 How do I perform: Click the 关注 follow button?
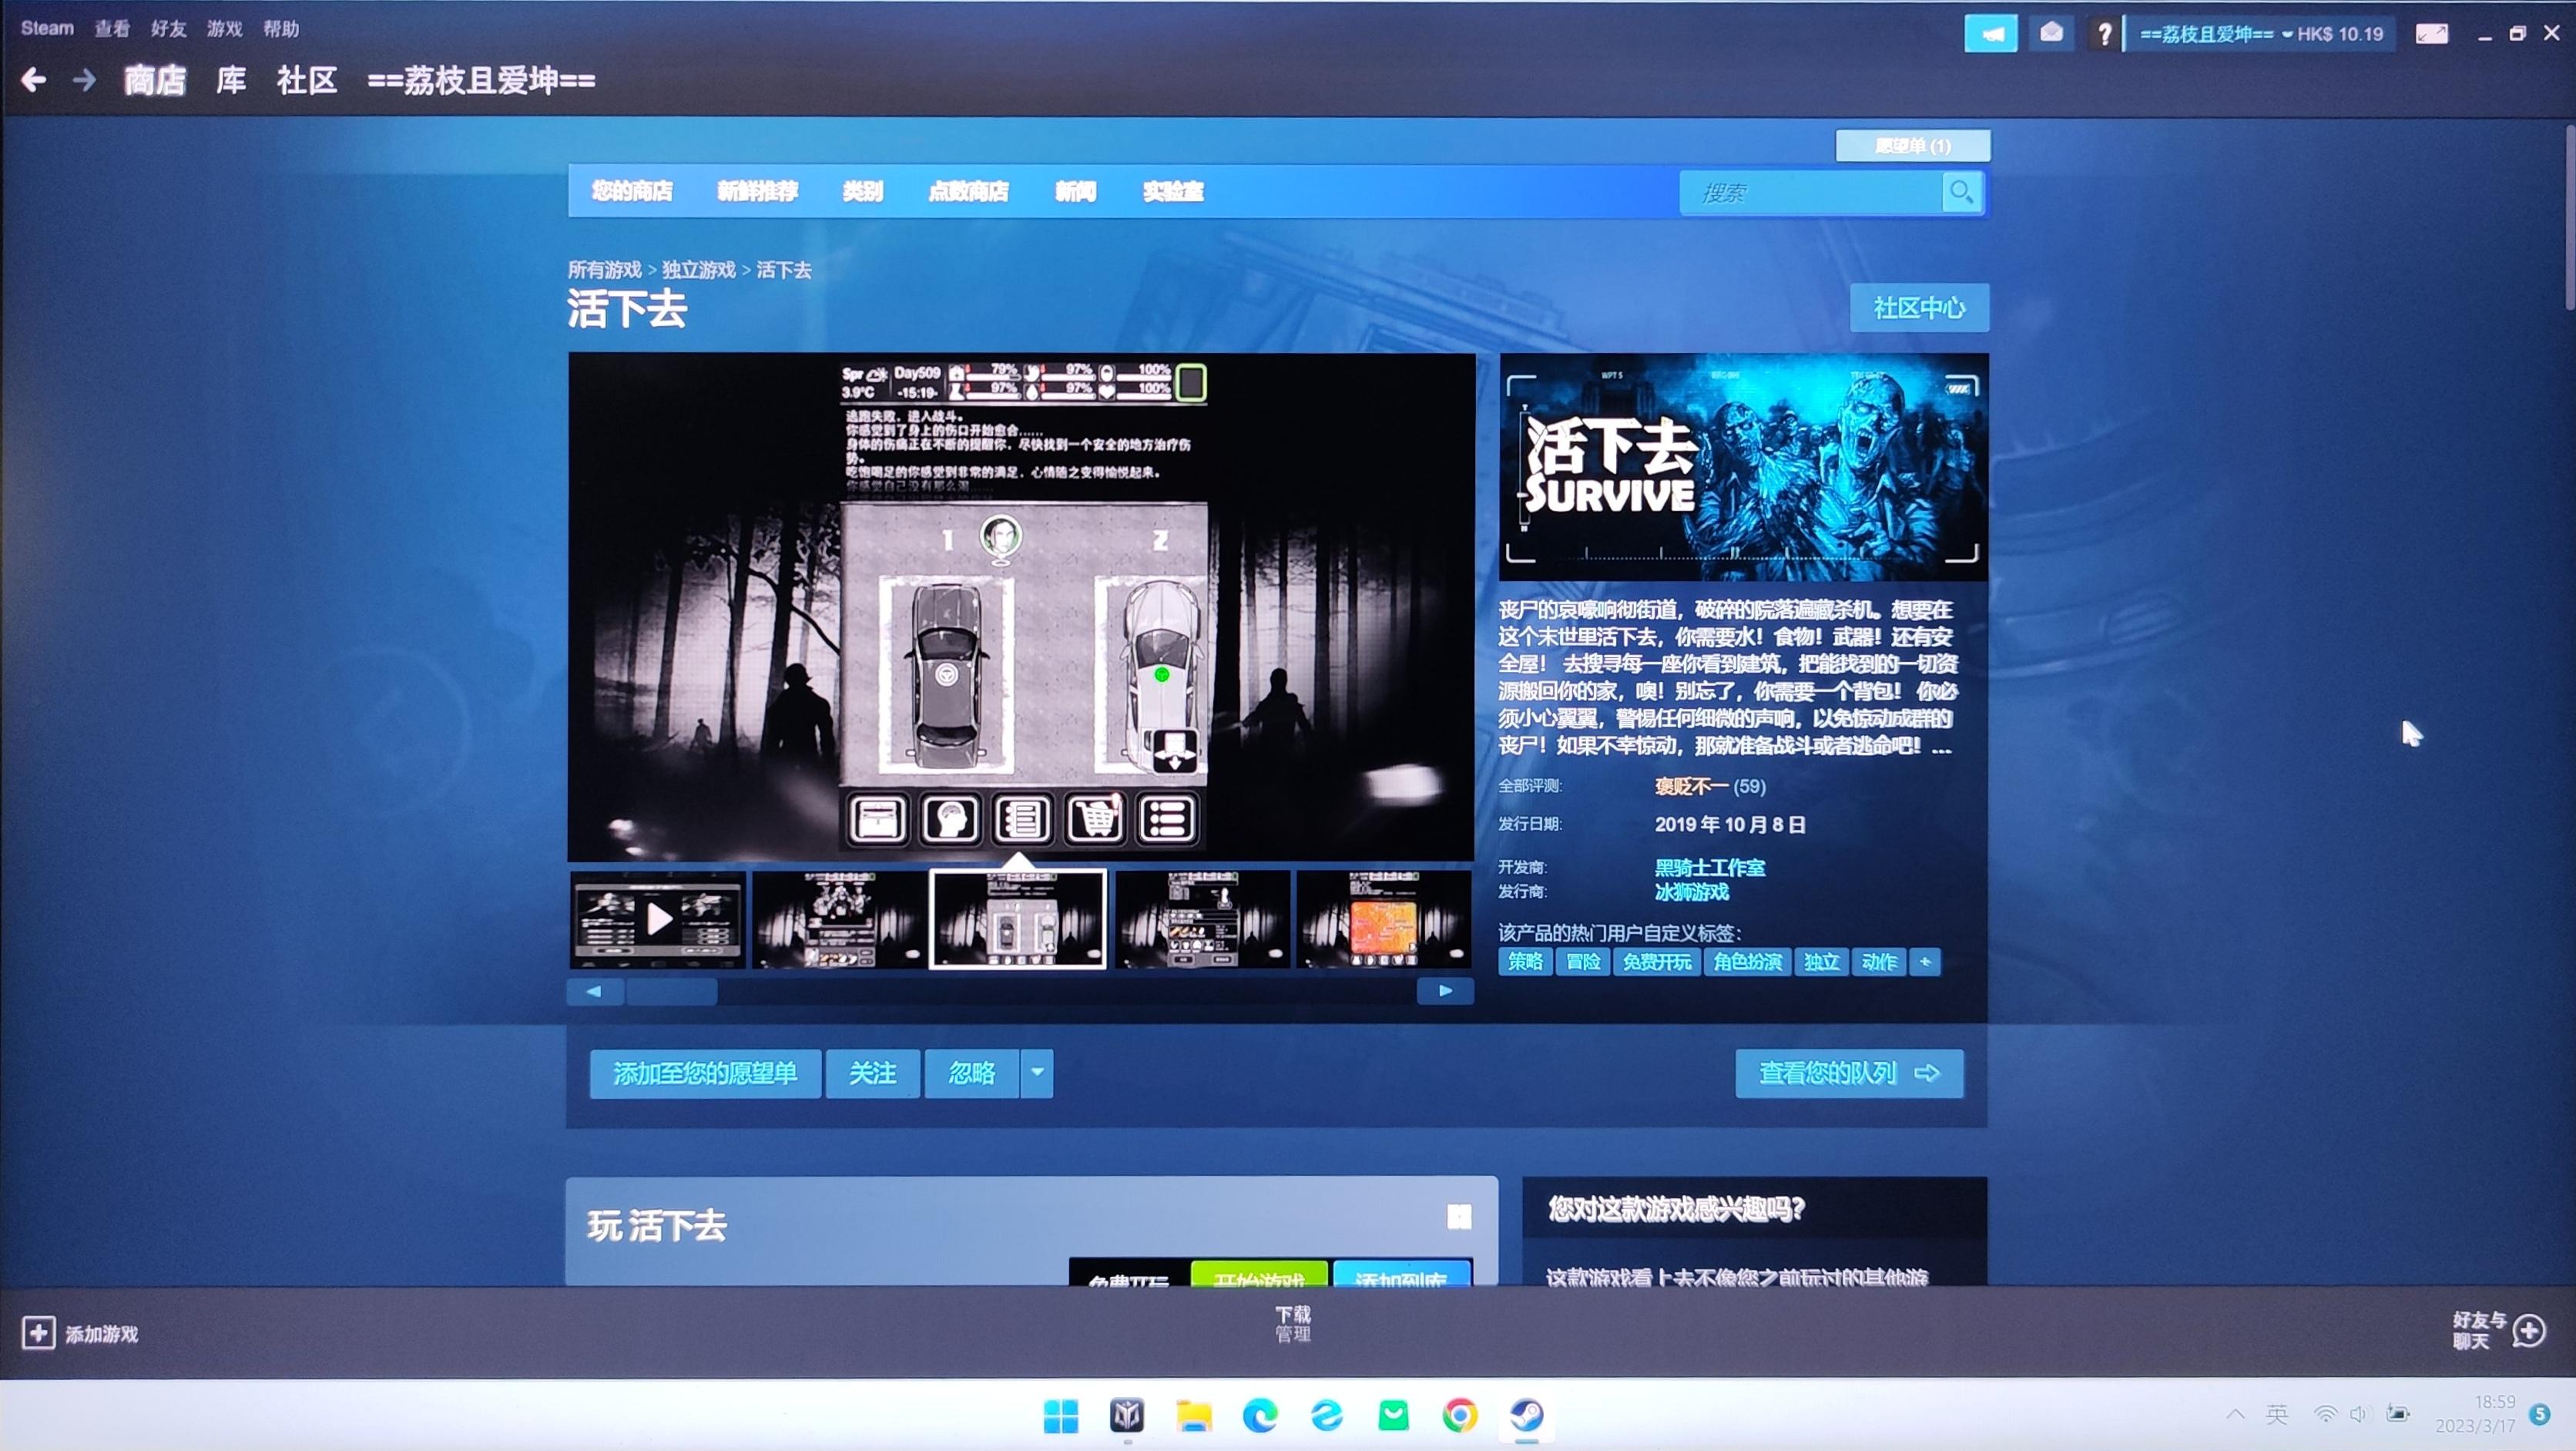872,1073
